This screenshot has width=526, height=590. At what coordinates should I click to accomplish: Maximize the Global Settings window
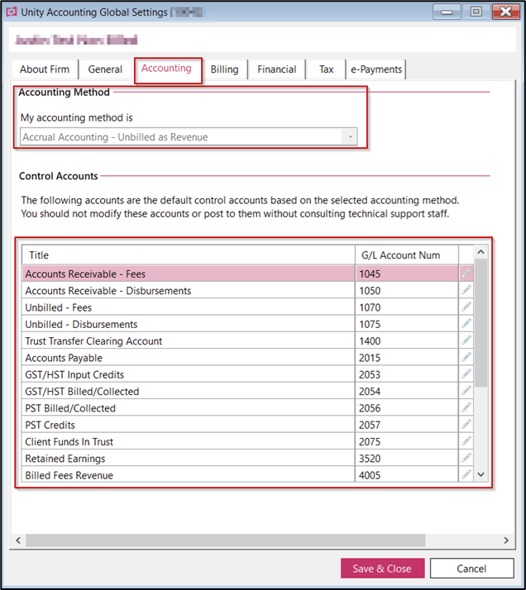tap(476, 12)
